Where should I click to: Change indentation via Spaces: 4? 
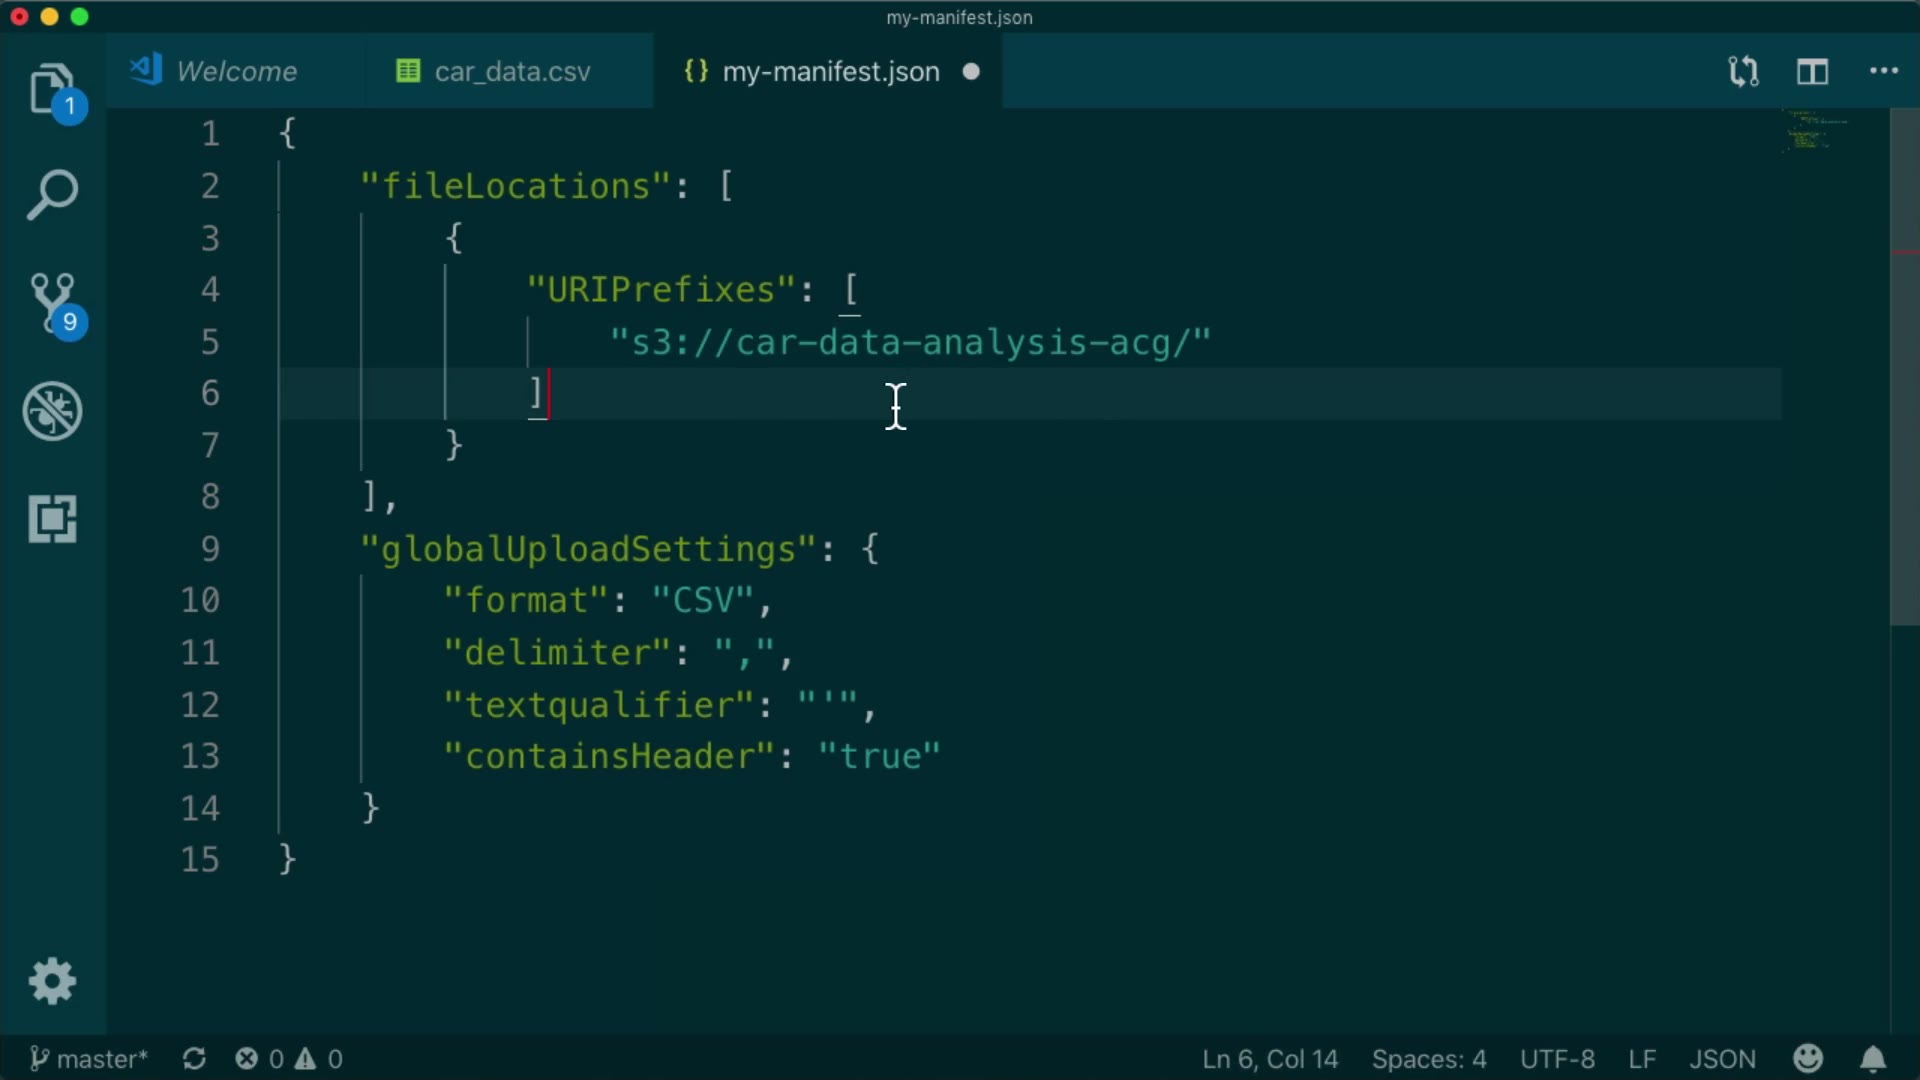pyautogui.click(x=1428, y=1058)
